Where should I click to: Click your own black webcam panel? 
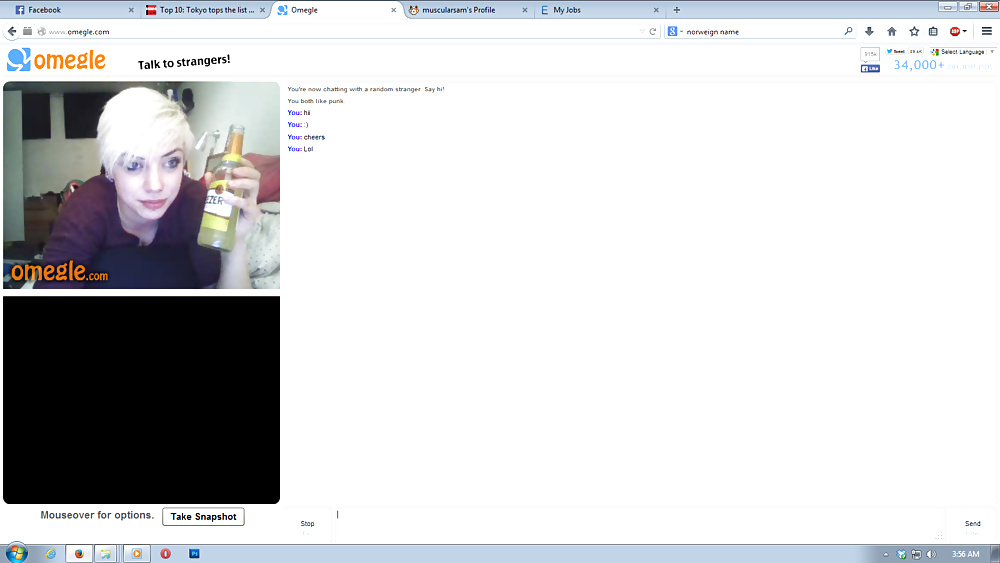(142, 400)
